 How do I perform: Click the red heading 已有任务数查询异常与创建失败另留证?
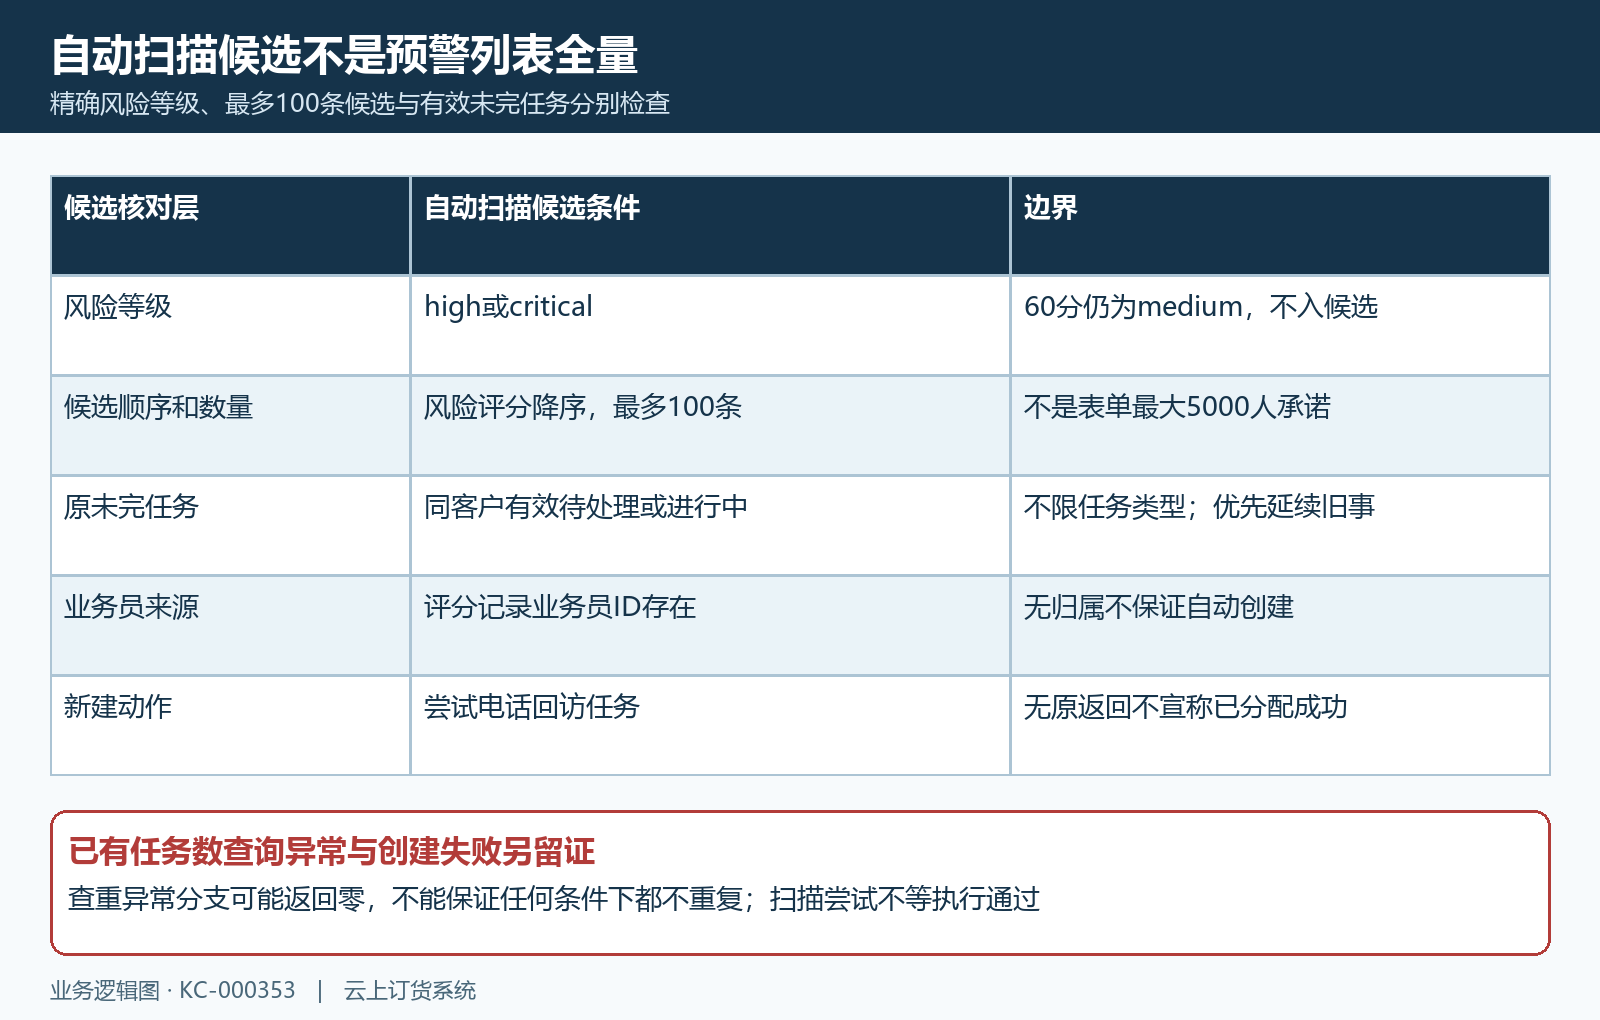point(332,852)
